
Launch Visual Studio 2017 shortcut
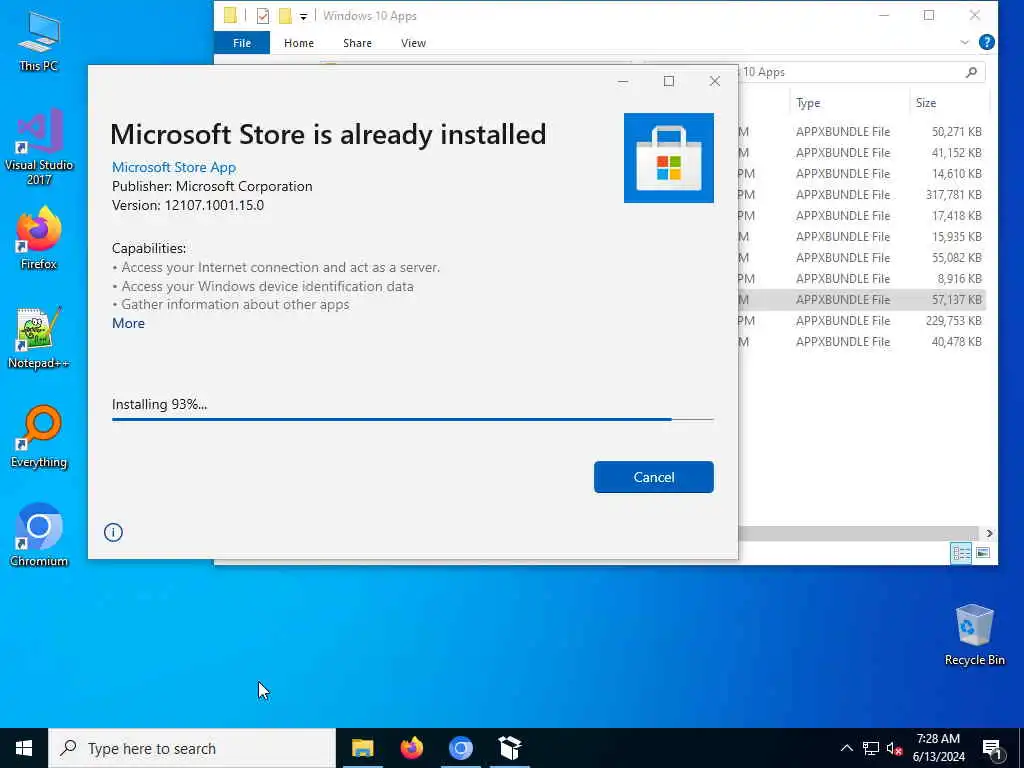pos(39,148)
